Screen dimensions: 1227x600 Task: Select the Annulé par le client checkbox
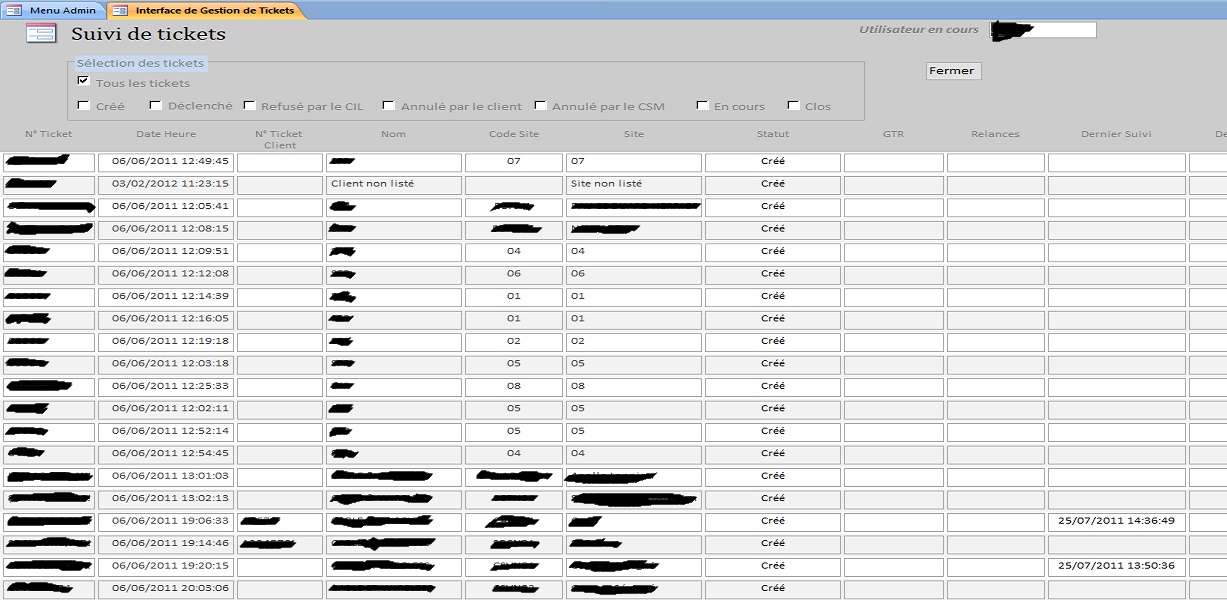(388, 105)
